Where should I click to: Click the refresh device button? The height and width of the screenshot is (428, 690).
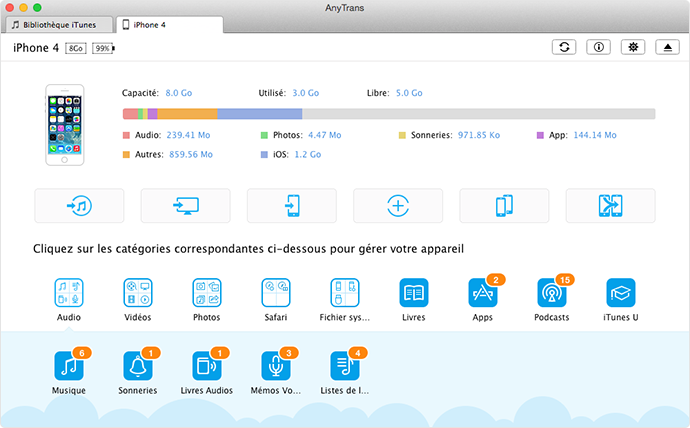tap(564, 47)
